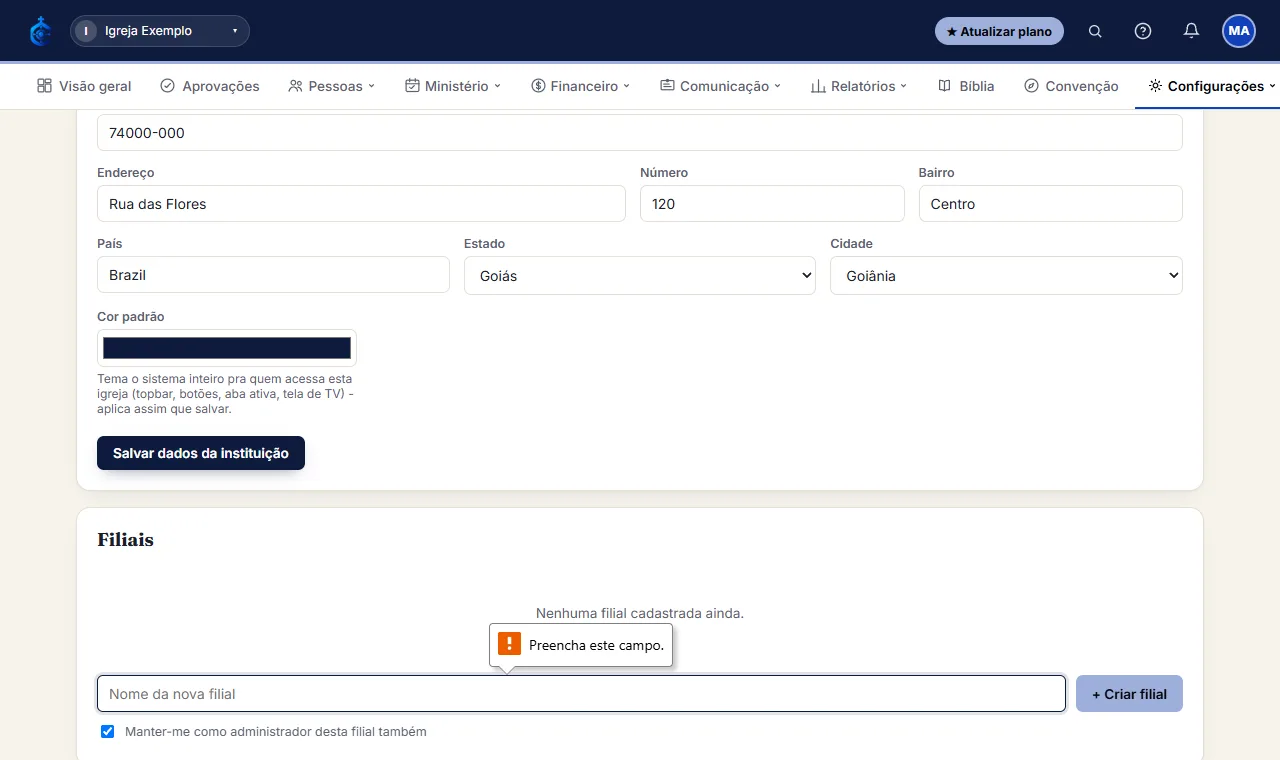The image size is (1280, 760).
Task: Click the postal code field 74000-000
Action: click(640, 133)
